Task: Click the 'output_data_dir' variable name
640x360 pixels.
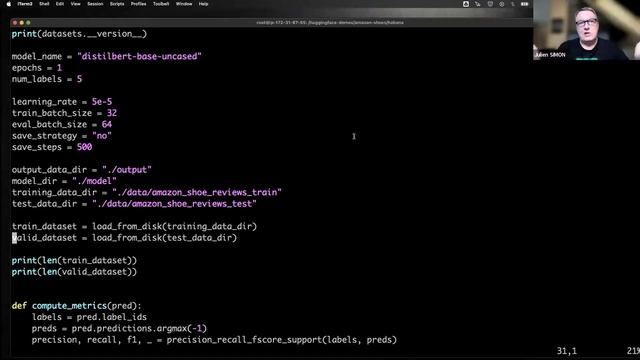Action: 49,170
